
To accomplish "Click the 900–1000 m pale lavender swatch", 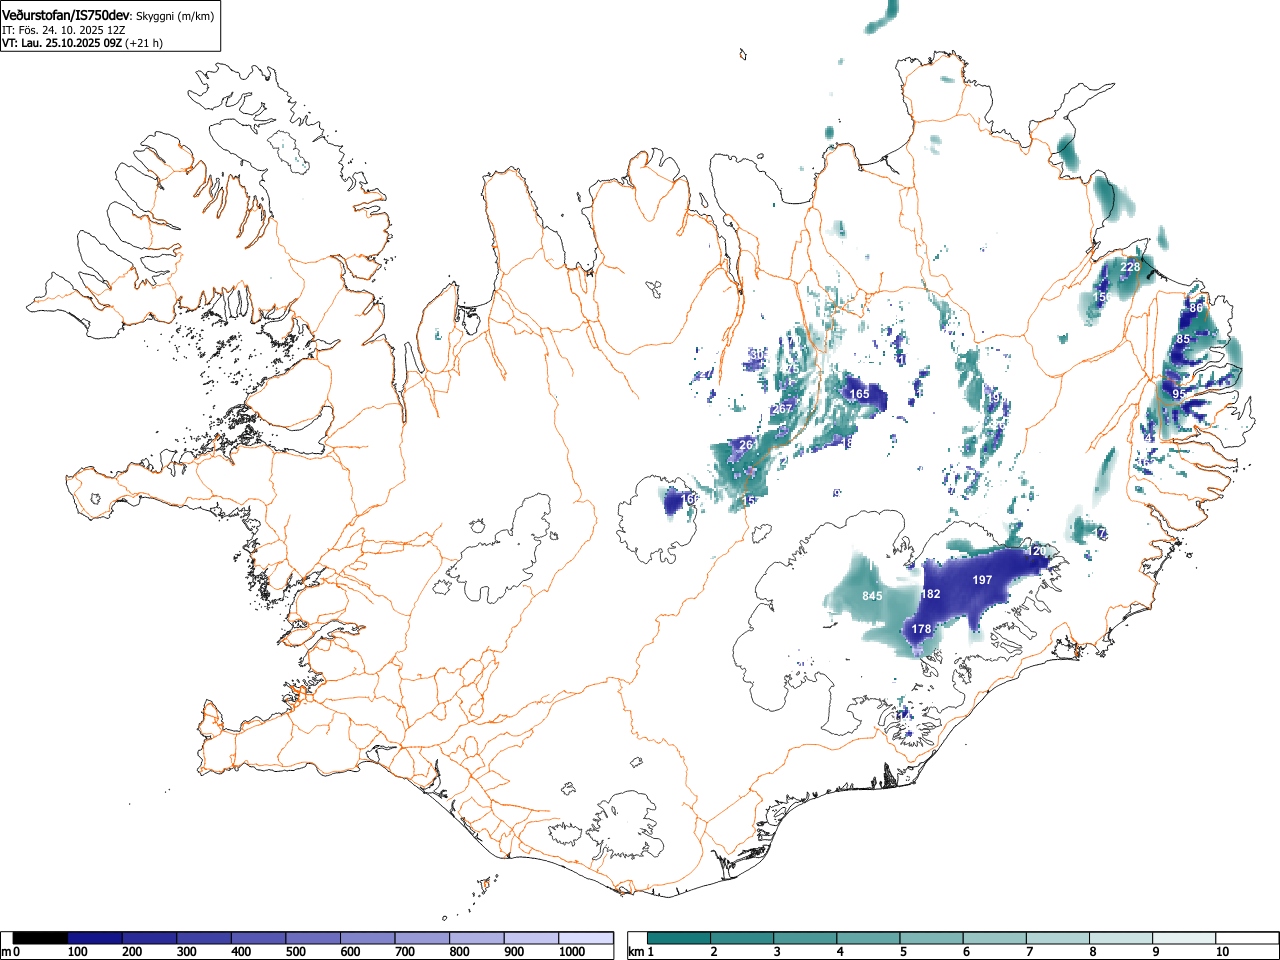I will 531,938.
